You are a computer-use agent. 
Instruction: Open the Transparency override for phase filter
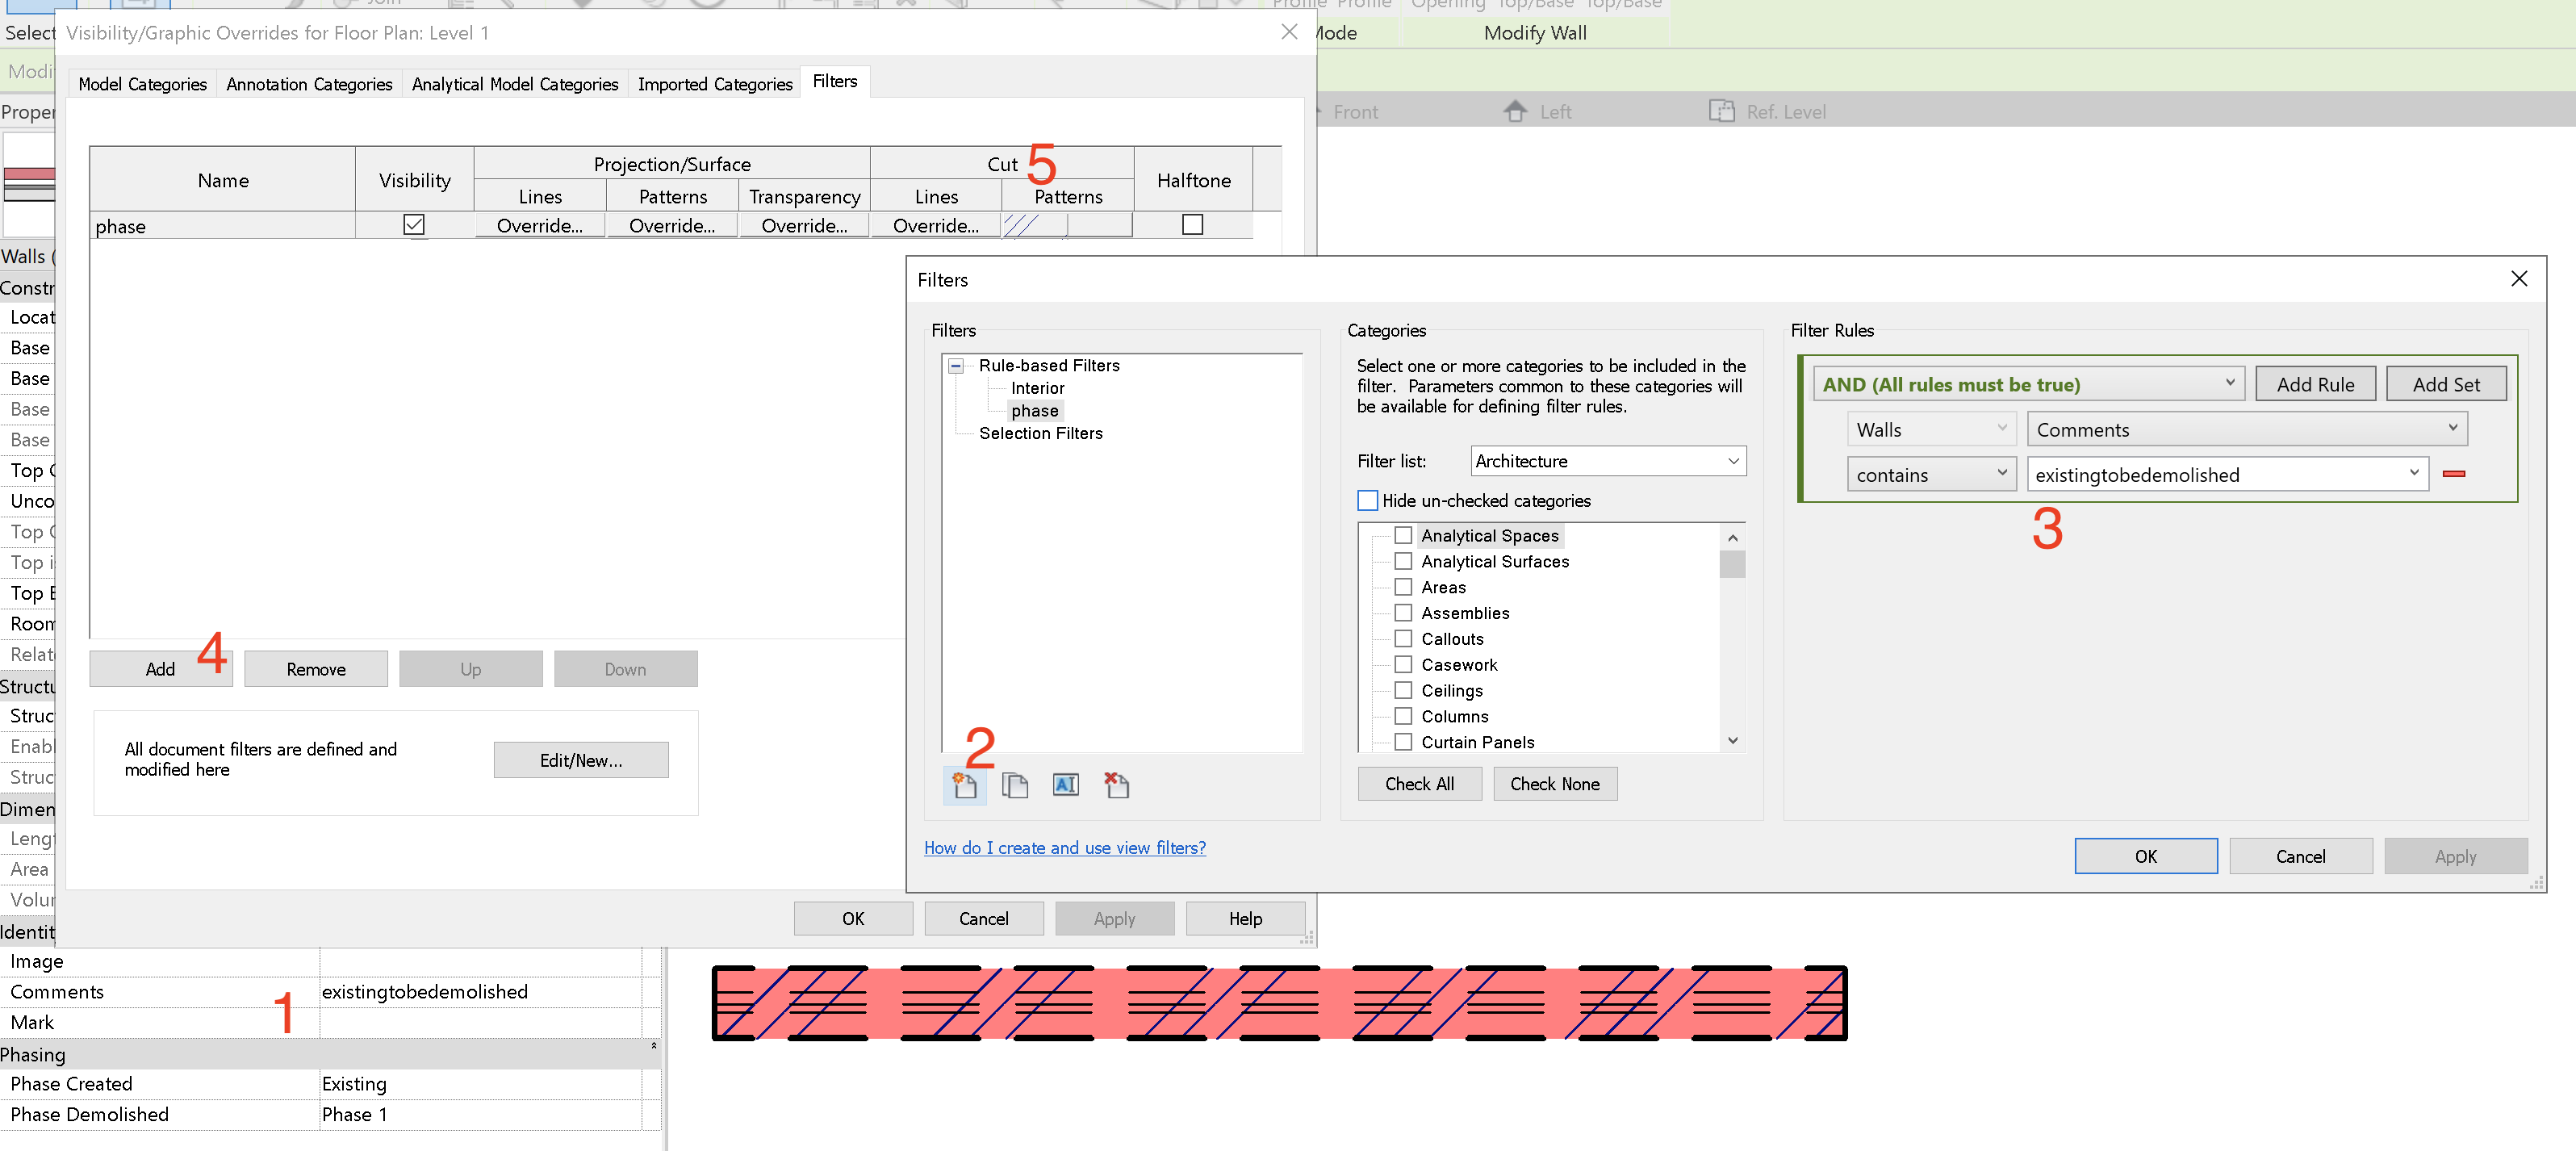[804, 225]
